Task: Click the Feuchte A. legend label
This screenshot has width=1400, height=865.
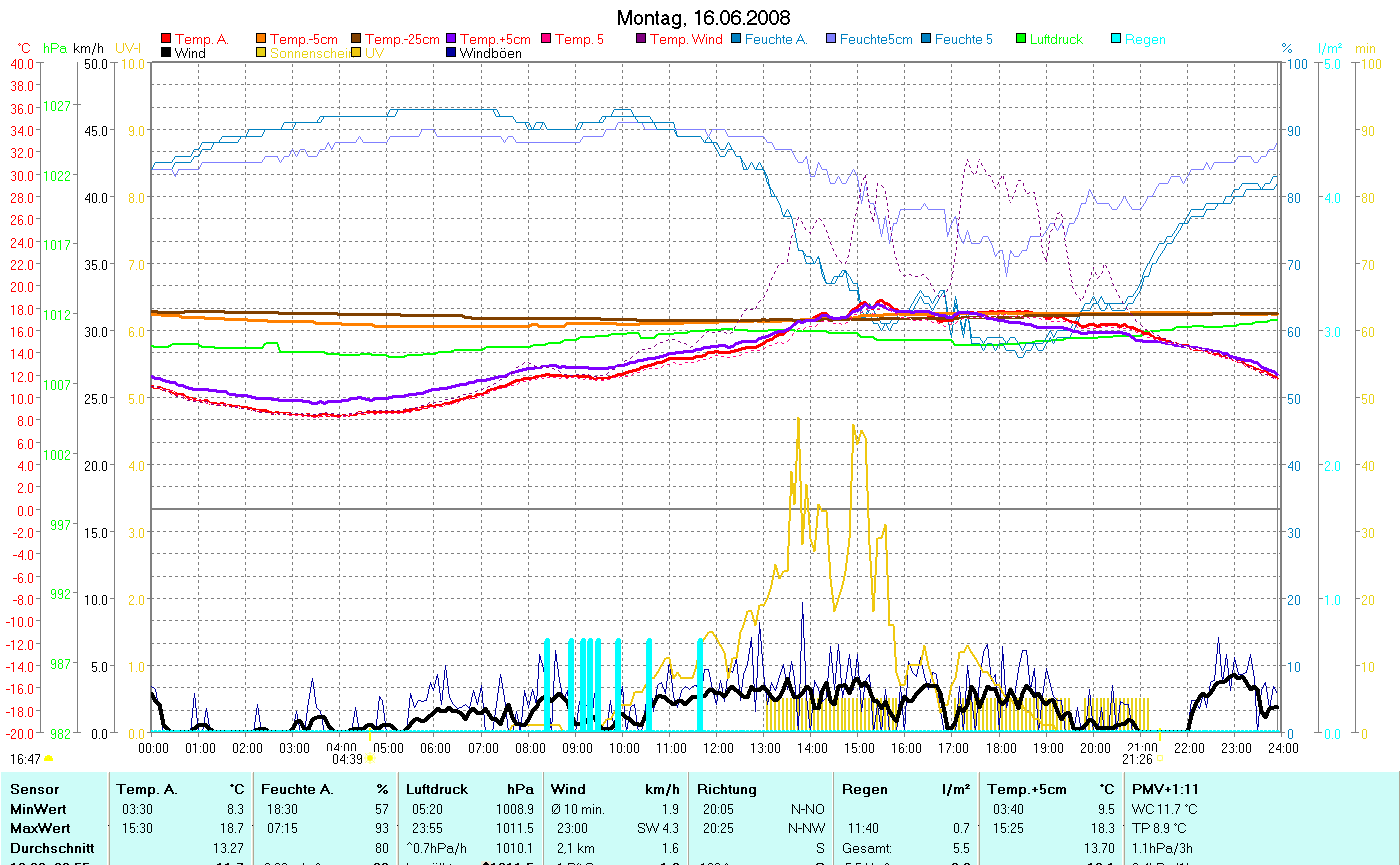Action: (775, 40)
